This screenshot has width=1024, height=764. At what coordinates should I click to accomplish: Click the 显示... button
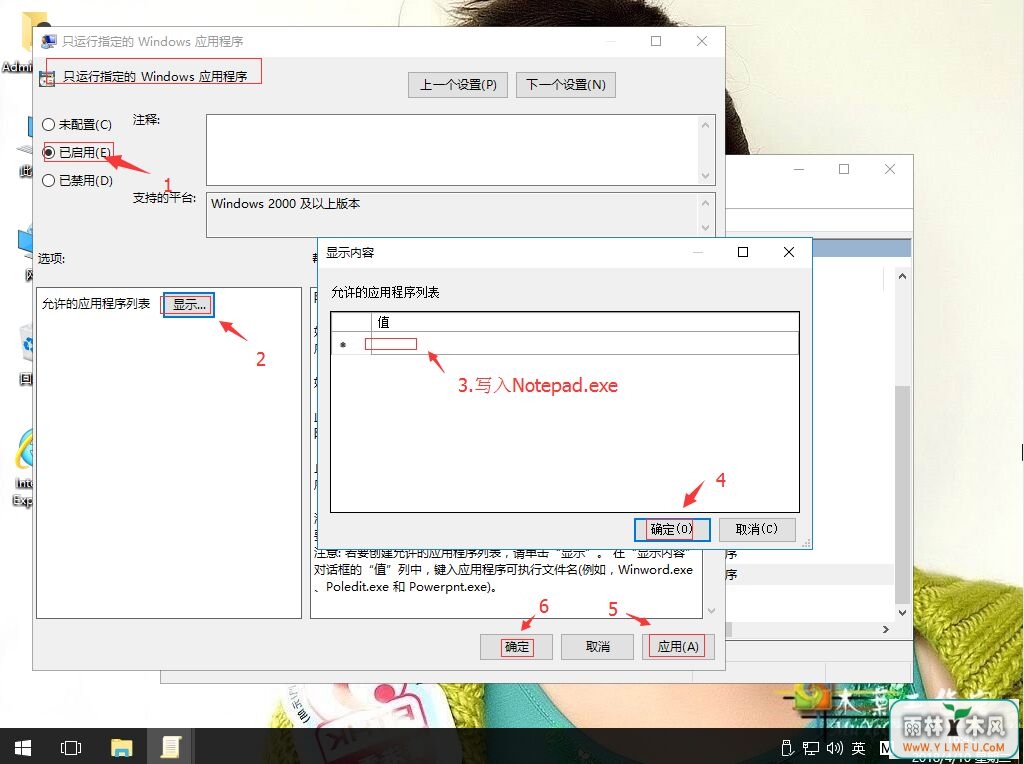pyautogui.click(x=189, y=305)
